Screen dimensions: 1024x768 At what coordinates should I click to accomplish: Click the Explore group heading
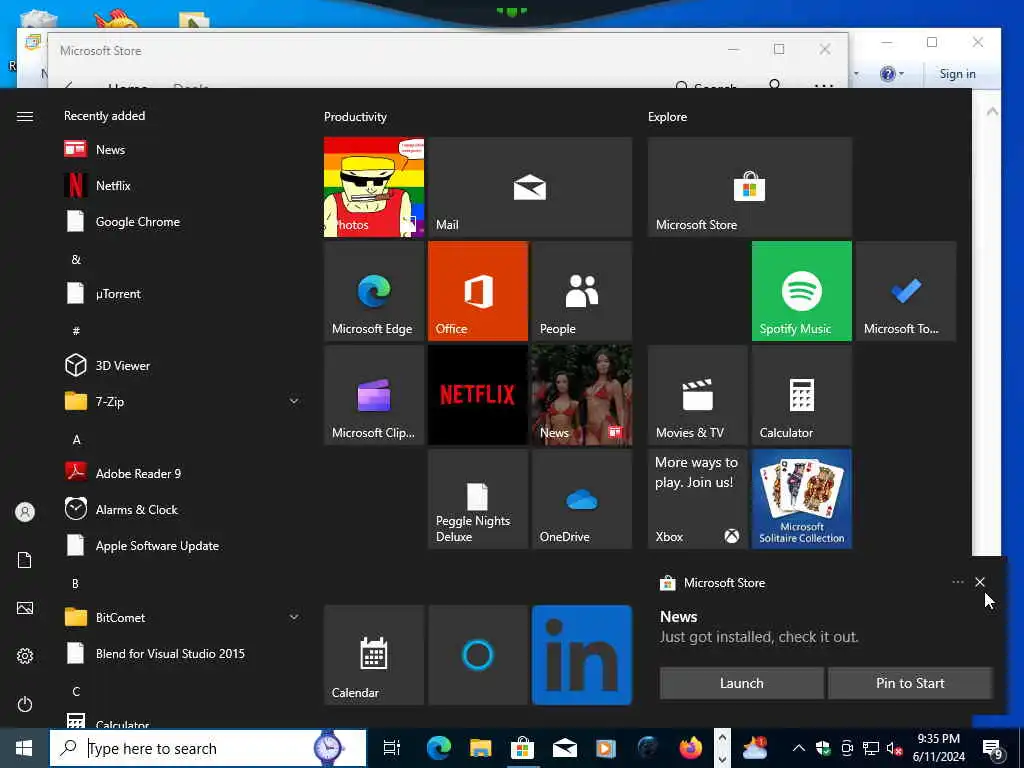point(667,117)
